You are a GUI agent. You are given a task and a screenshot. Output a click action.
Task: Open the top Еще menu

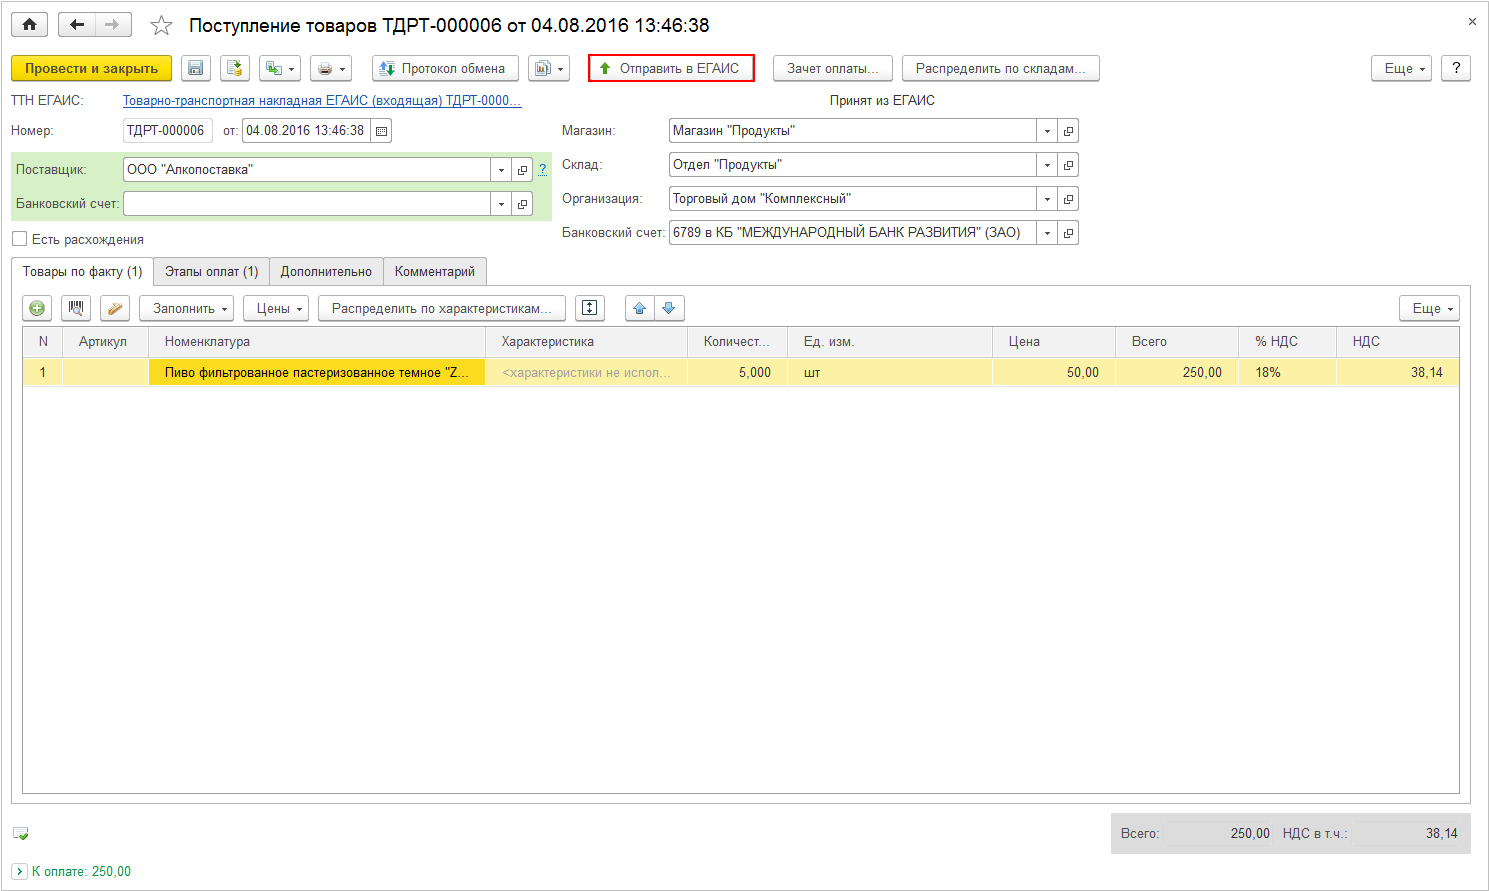pos(1402,68)
